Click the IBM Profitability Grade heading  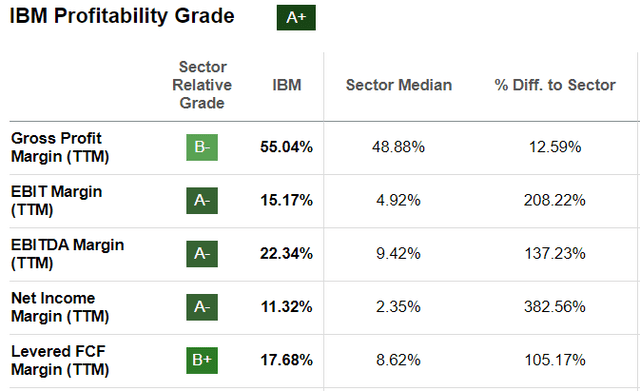pos(122,16)
